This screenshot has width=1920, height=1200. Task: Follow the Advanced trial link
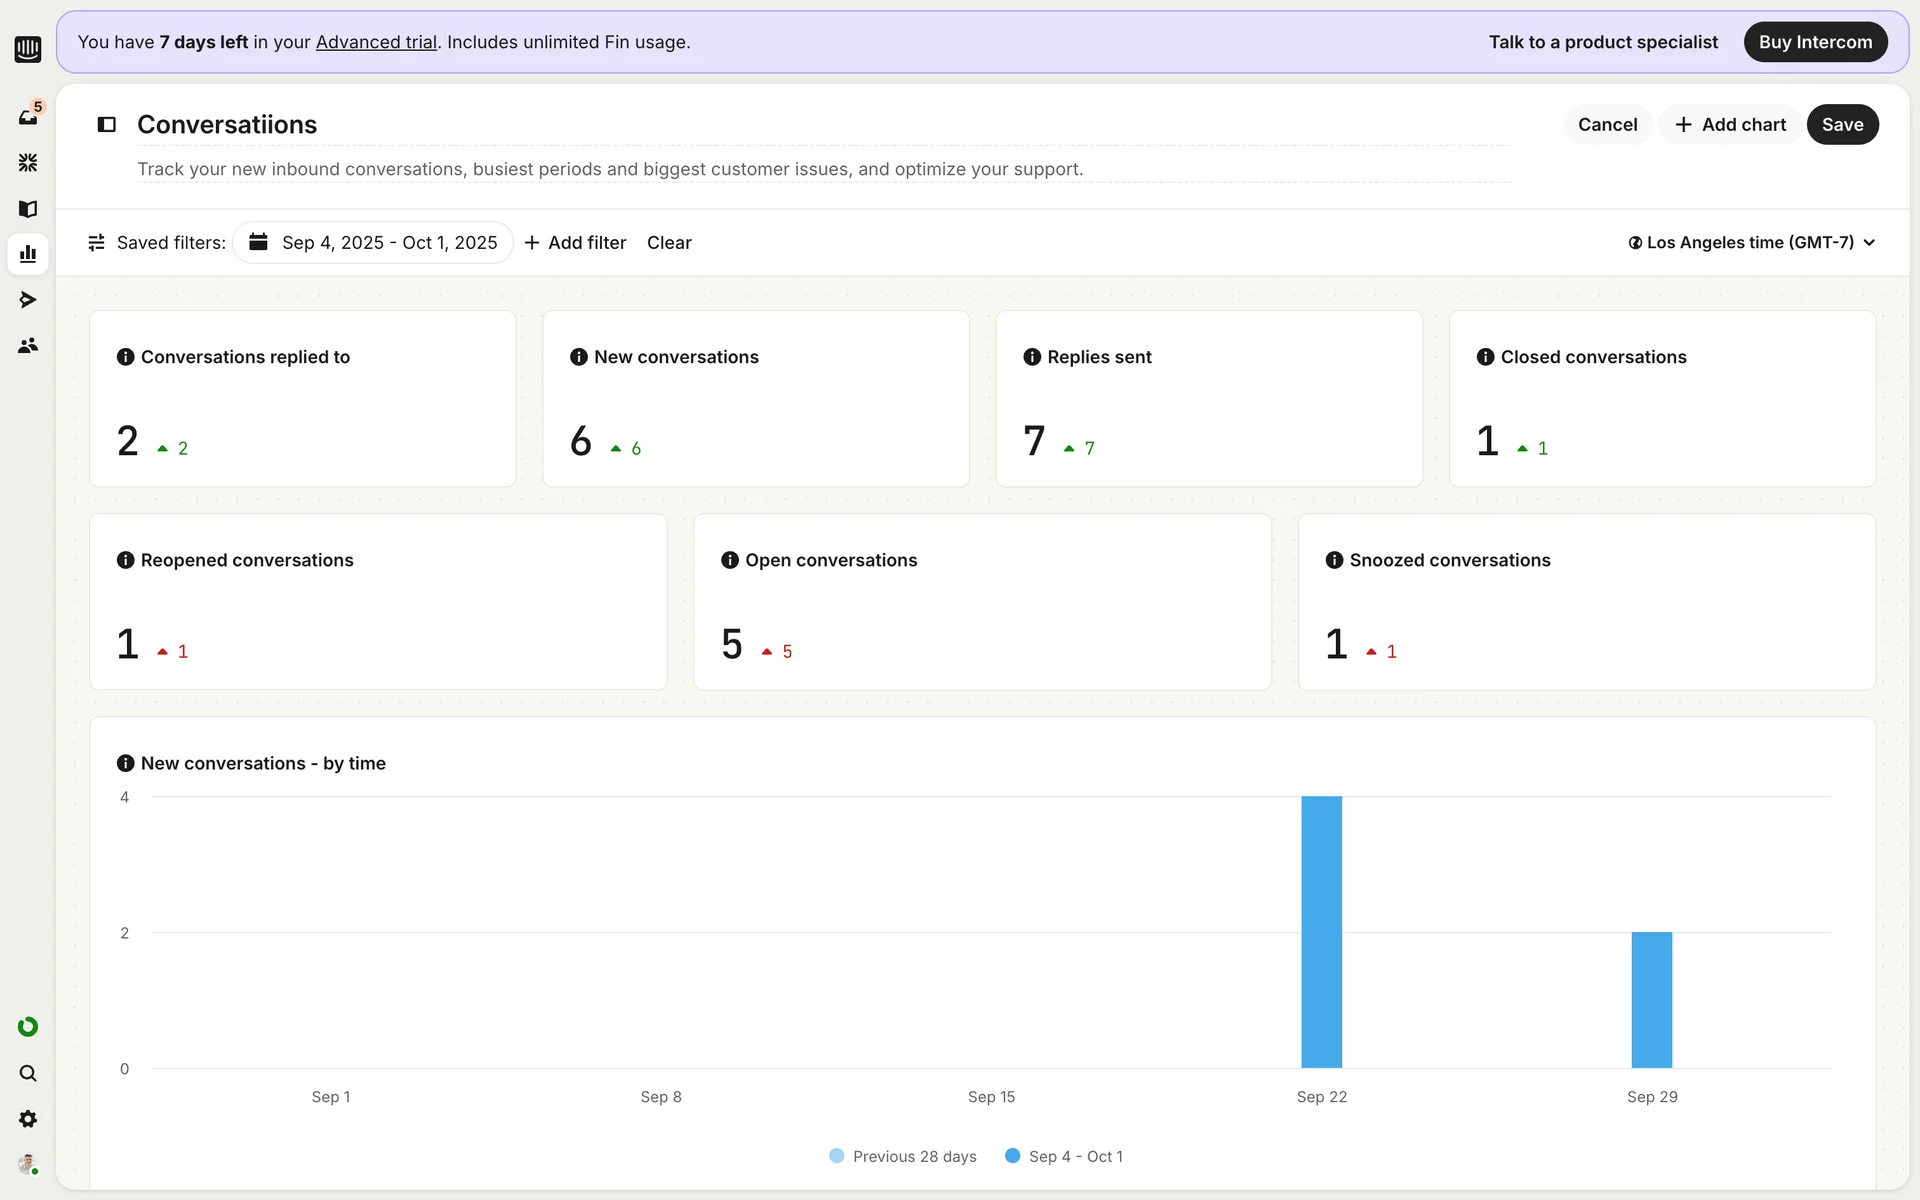(x=376, y=42)
